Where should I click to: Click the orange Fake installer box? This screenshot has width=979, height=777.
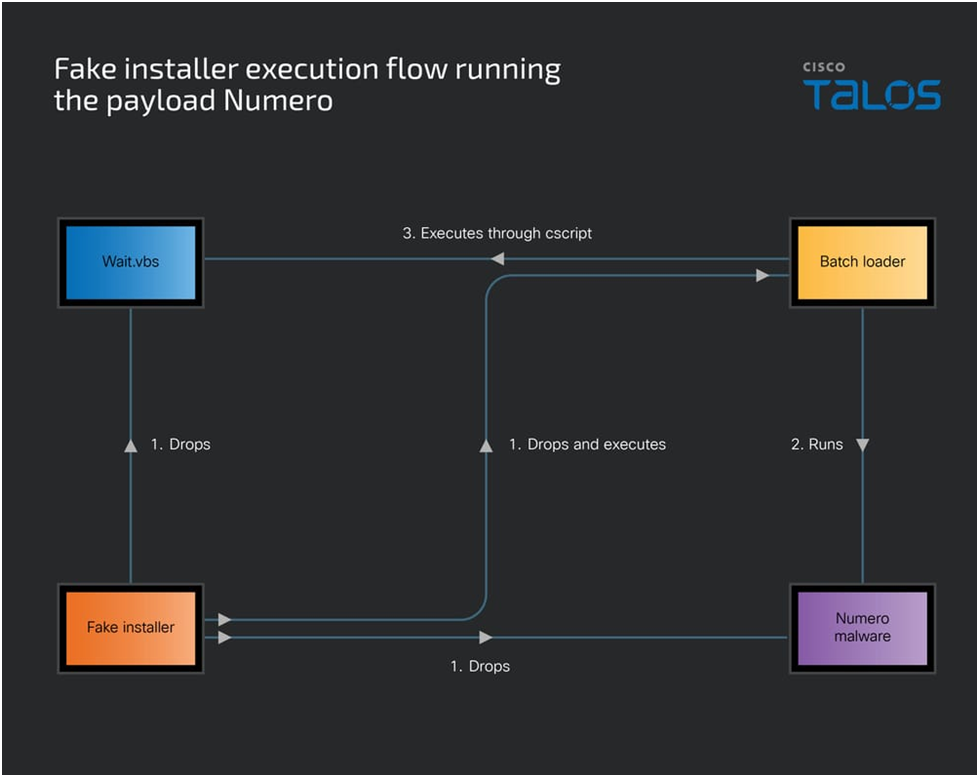[130, 628]
